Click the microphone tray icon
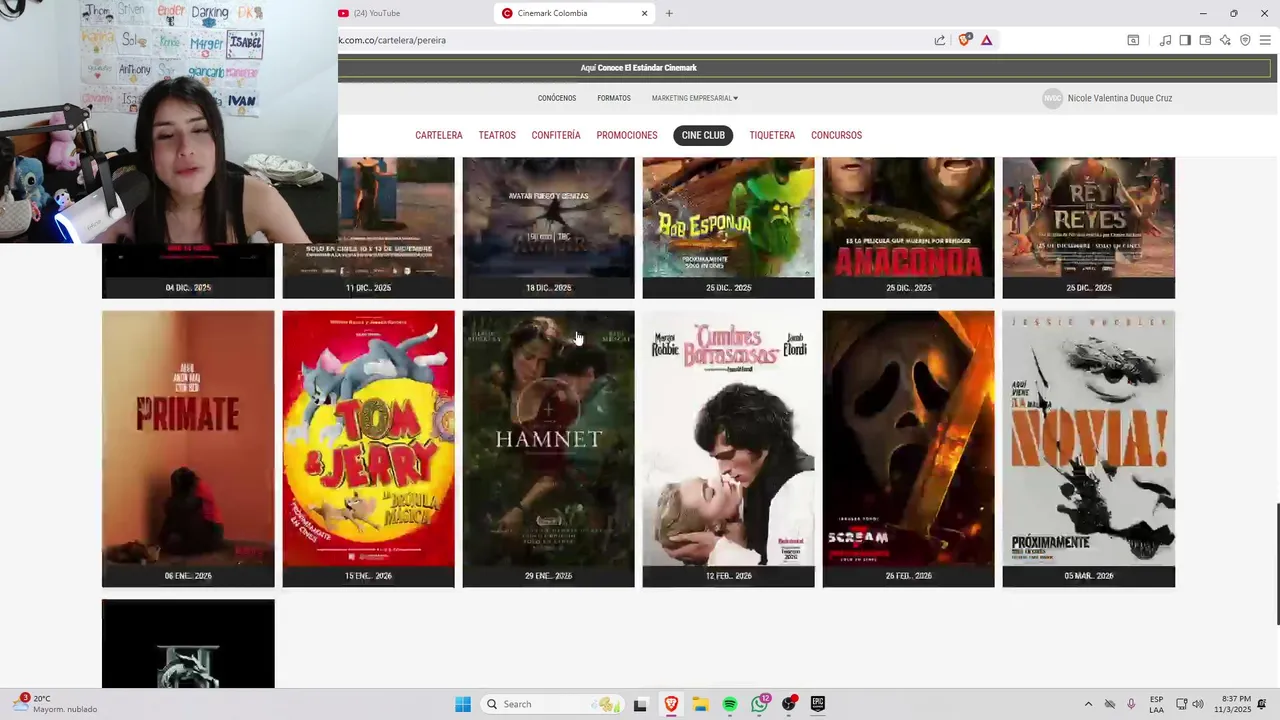 (x=1131, y=704)
